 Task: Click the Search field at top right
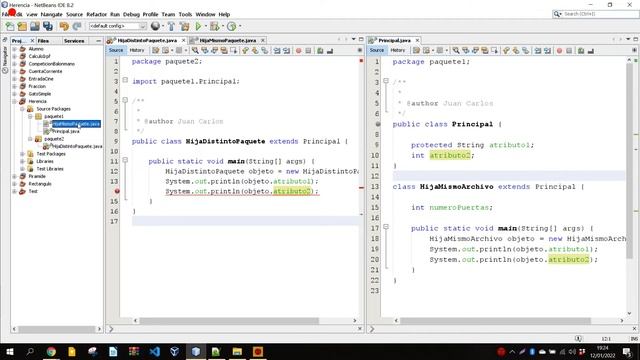pos(595,14)
